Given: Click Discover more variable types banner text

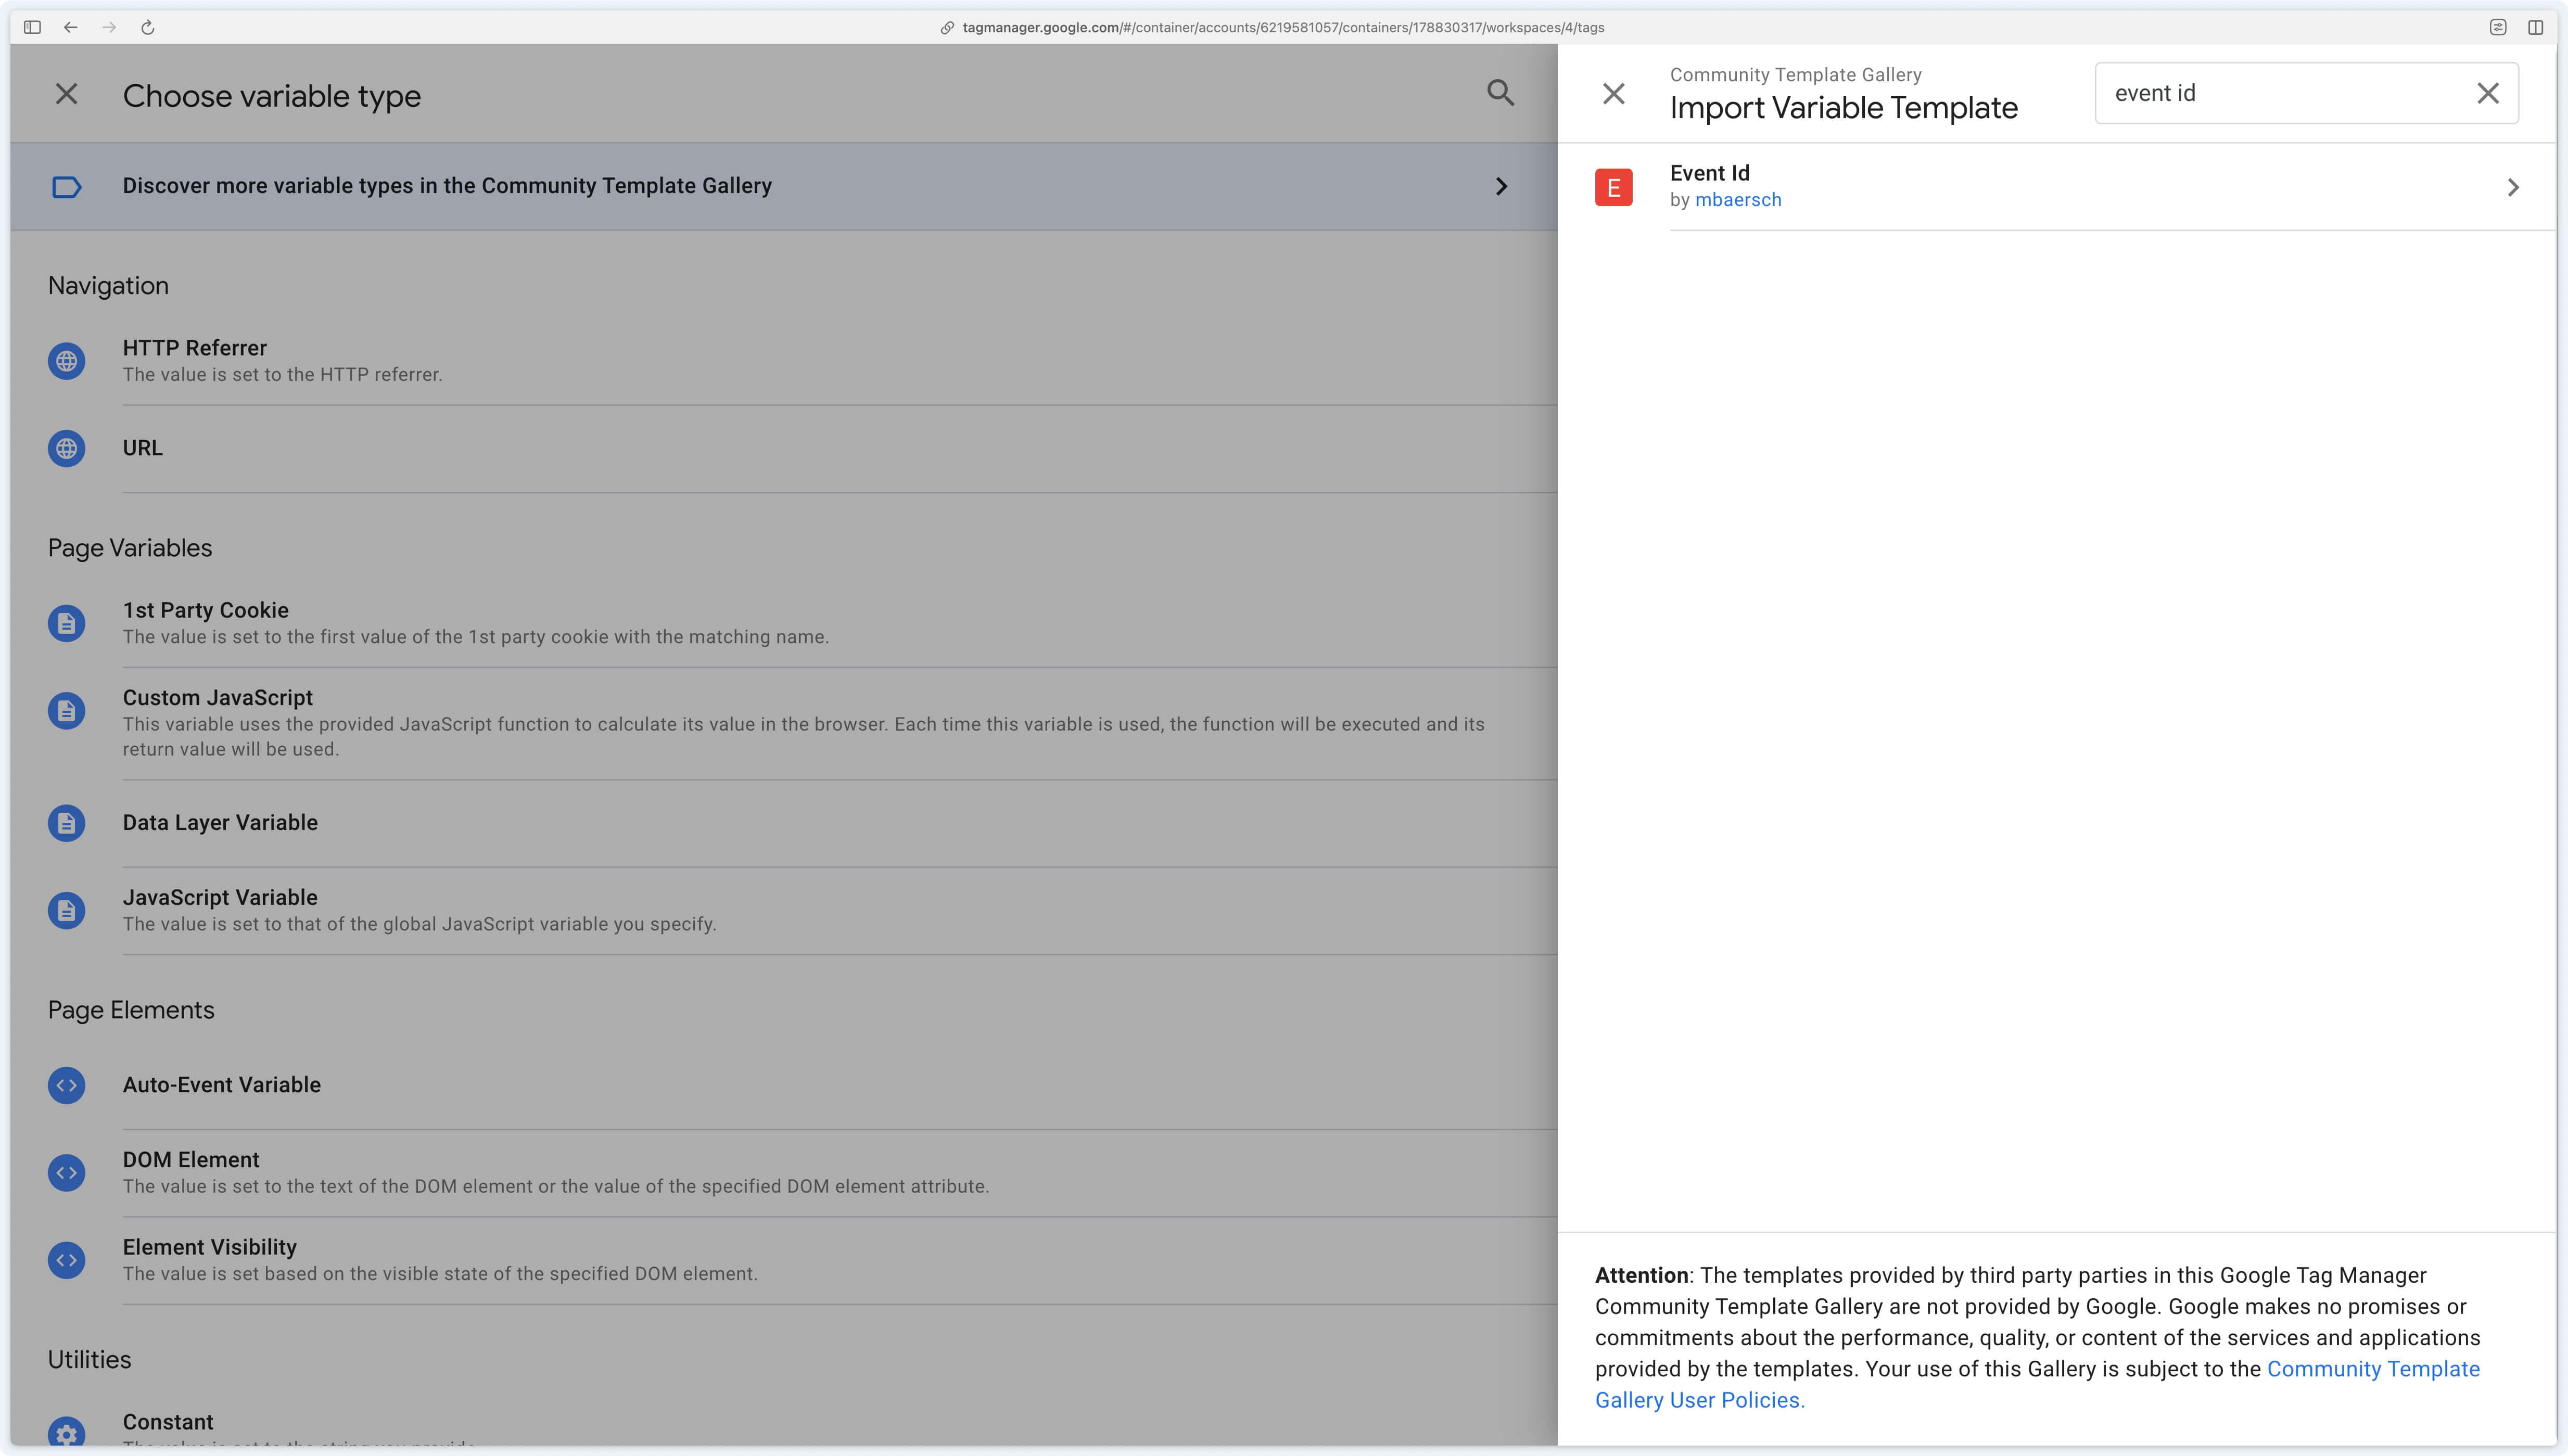Looking at the screenshot, I should pyautogui.click(x=447, y=186).
